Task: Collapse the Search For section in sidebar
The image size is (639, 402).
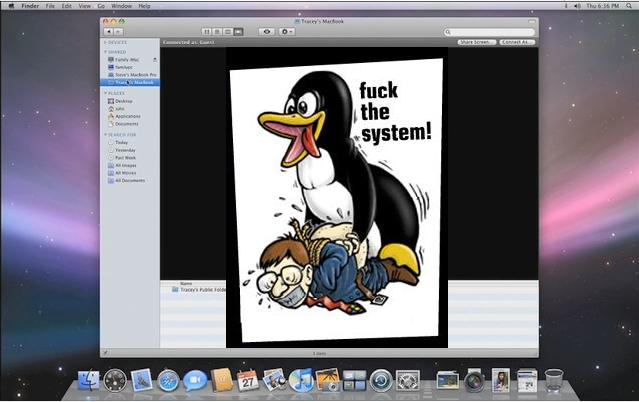Action: [105, 135]
